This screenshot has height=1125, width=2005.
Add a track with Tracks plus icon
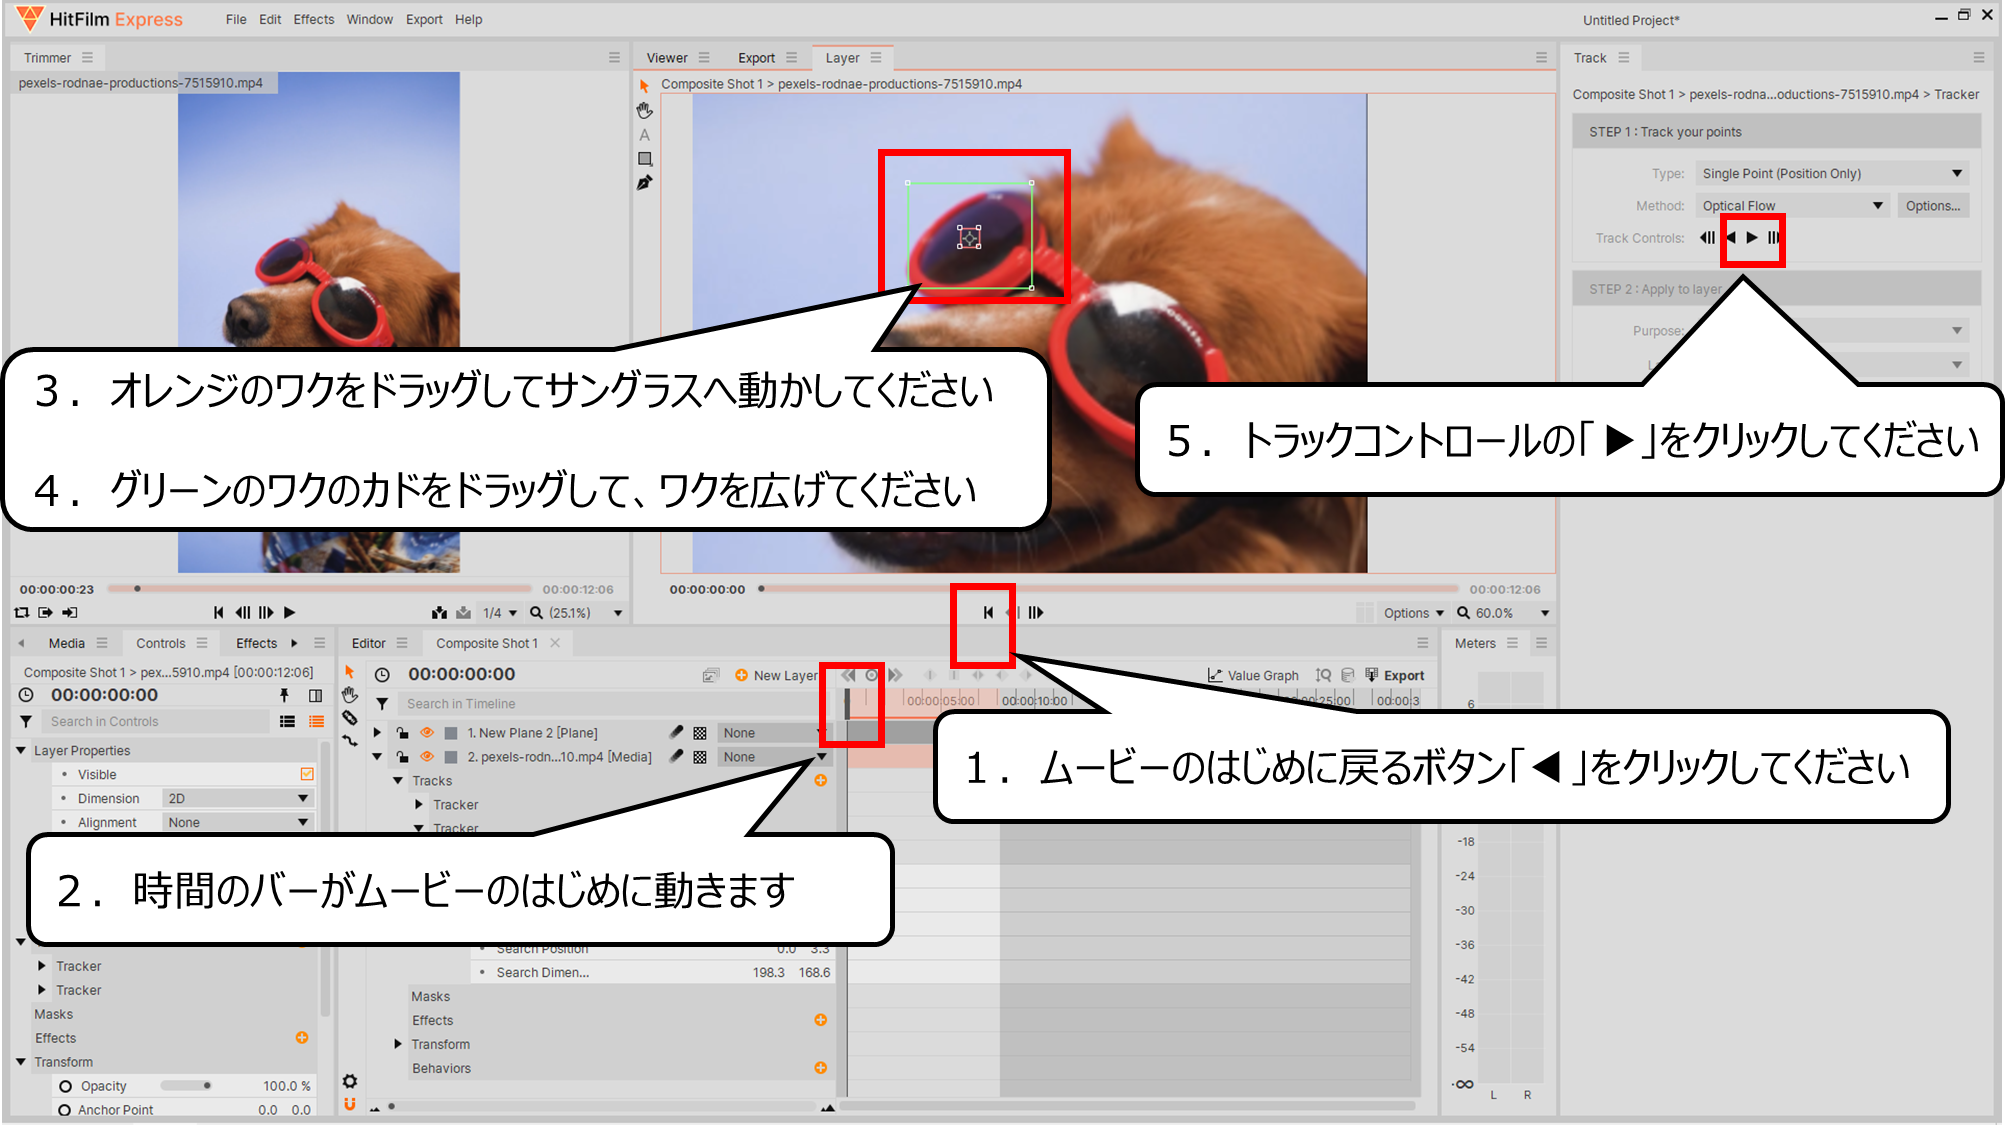point(821,780)
